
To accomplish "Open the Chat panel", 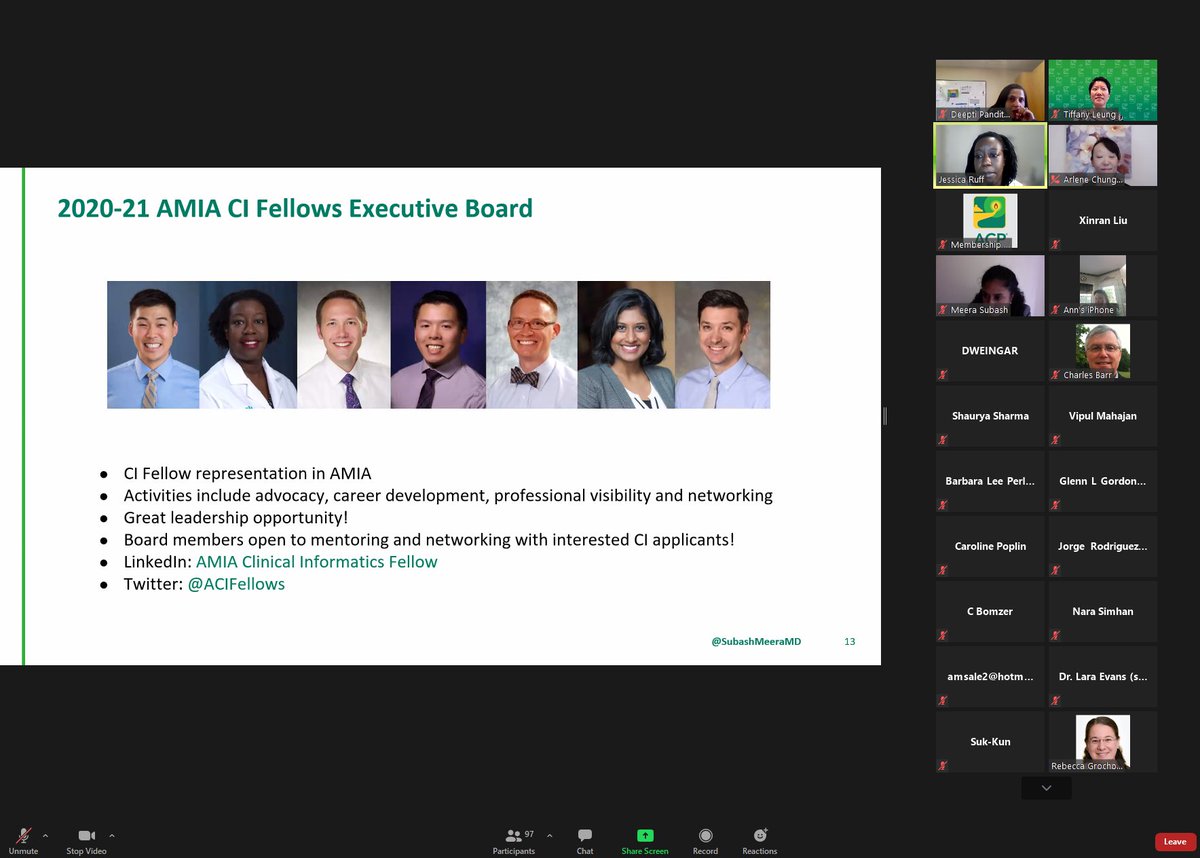I will [585, 839].
